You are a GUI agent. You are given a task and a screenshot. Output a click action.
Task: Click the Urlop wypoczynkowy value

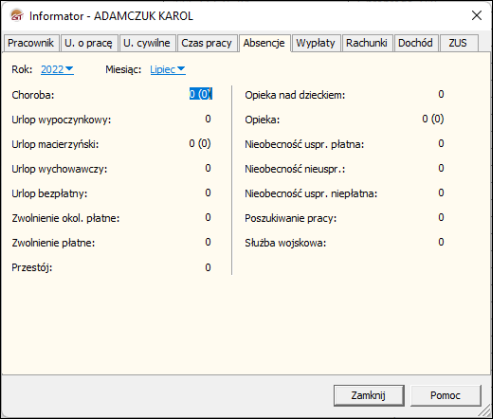pyautogui.click(x=208, y=119)
